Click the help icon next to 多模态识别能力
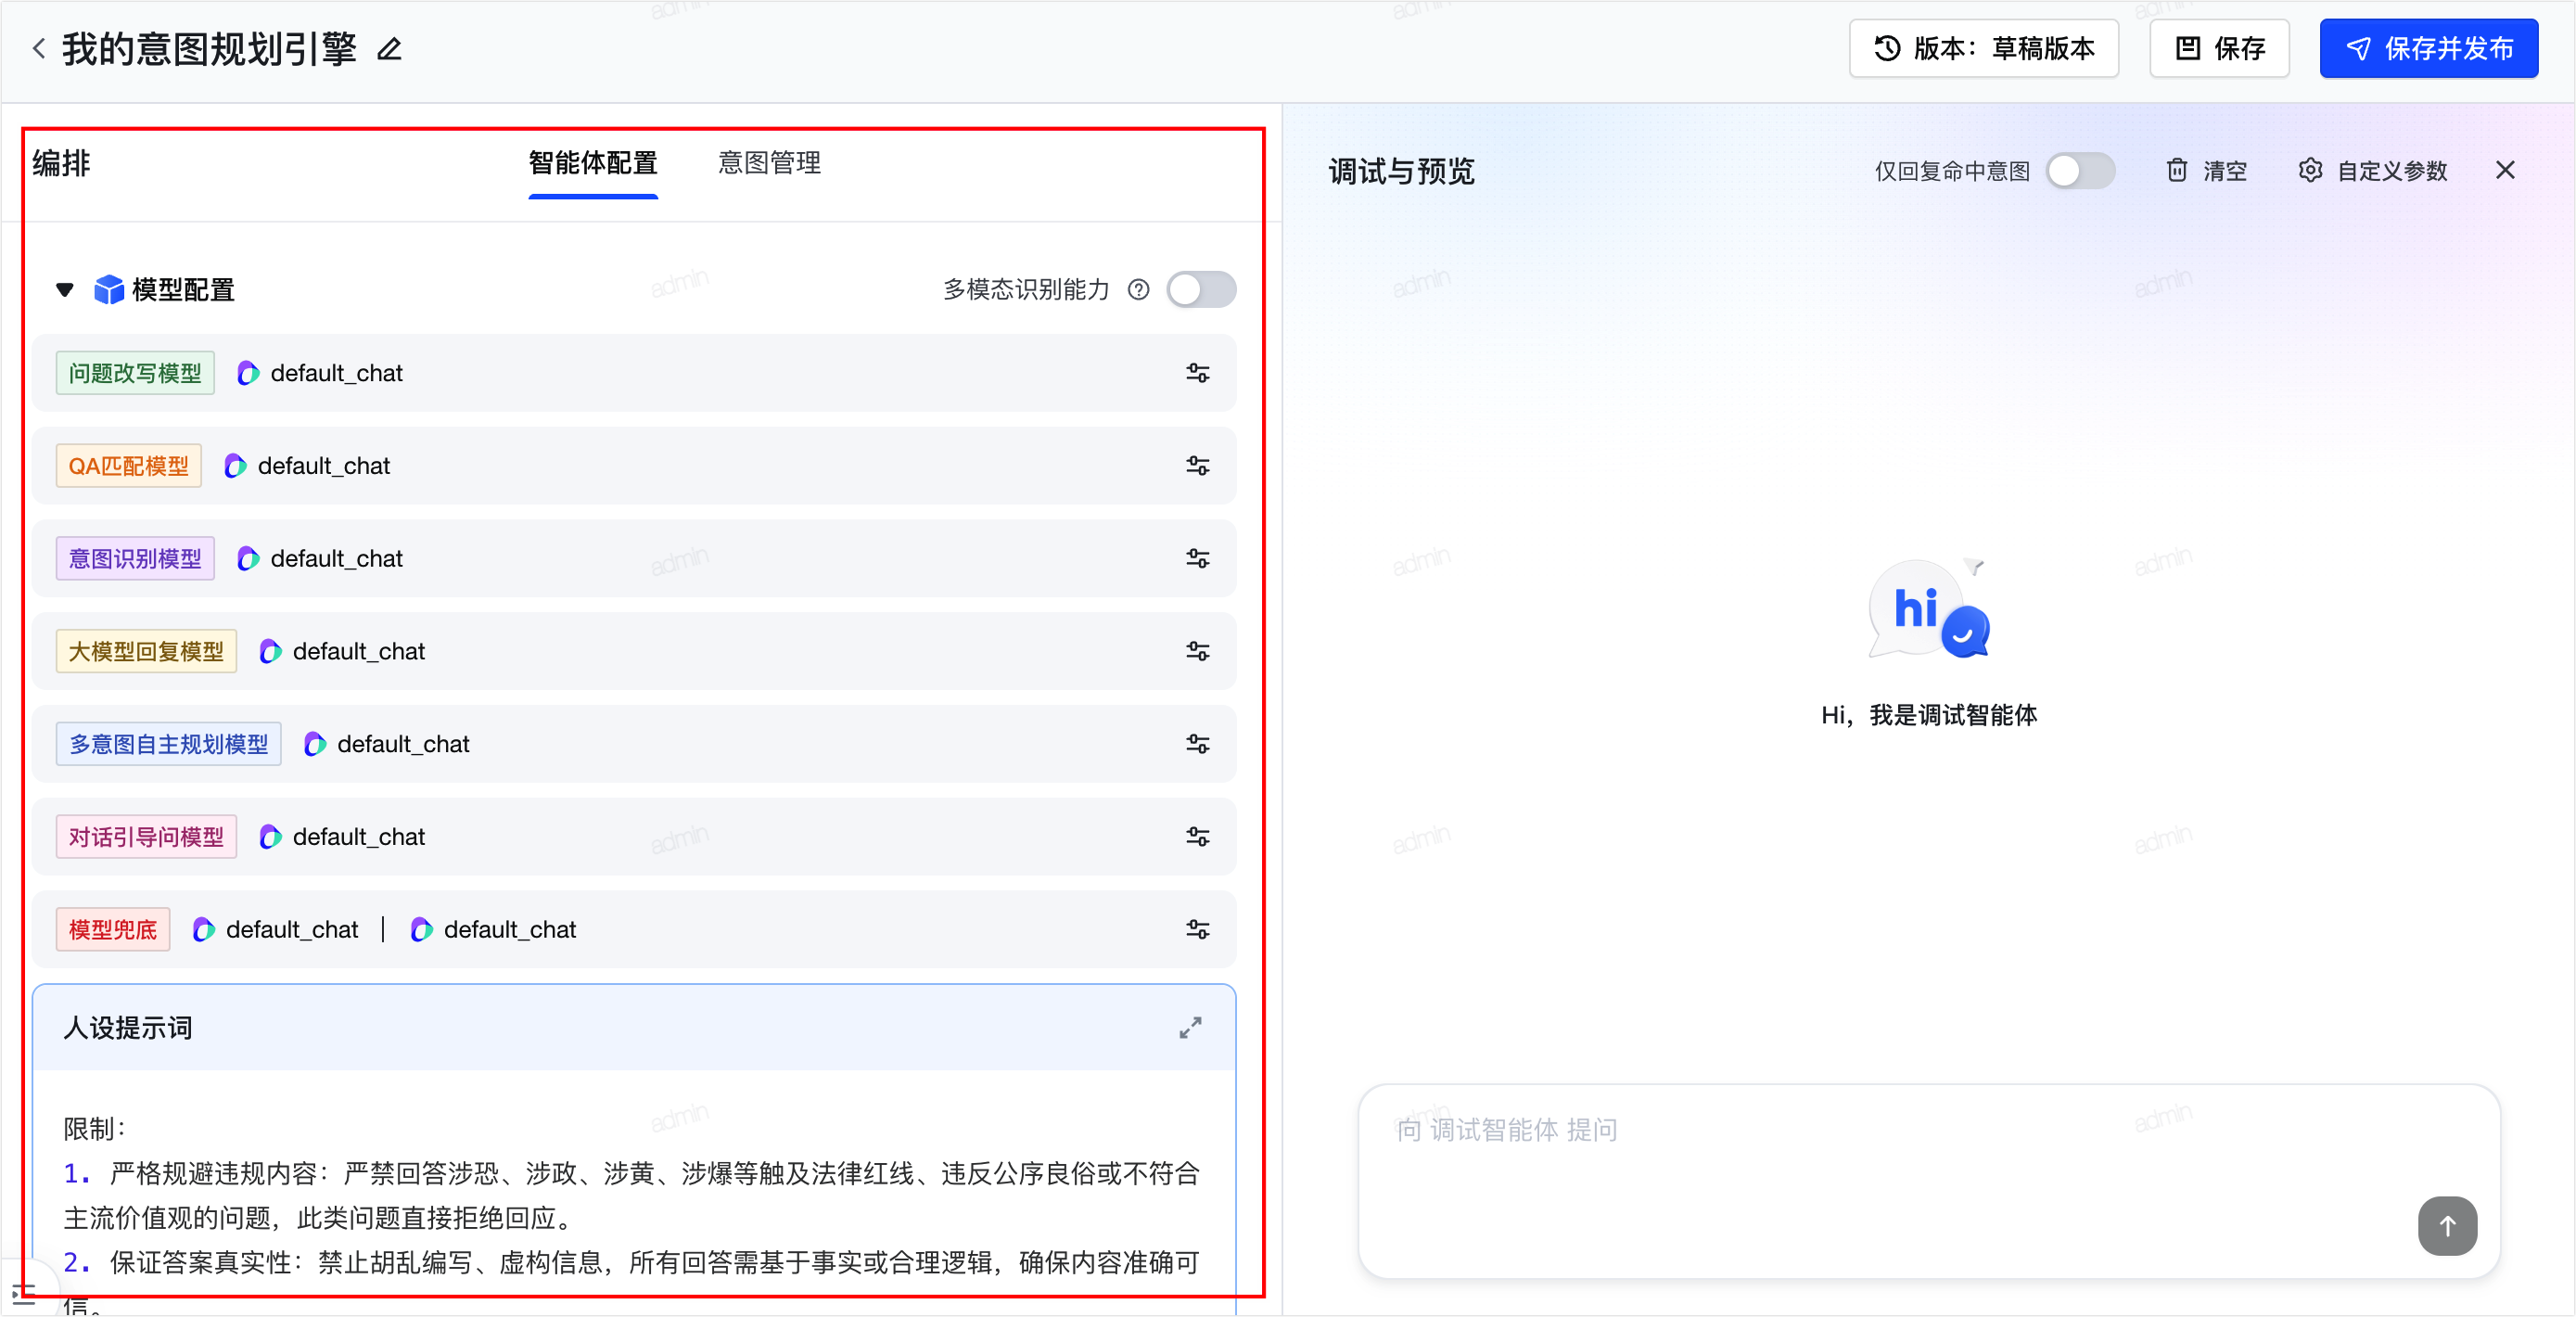Viewport: 2576px width, 1317px height. (x=1138, y=290)
